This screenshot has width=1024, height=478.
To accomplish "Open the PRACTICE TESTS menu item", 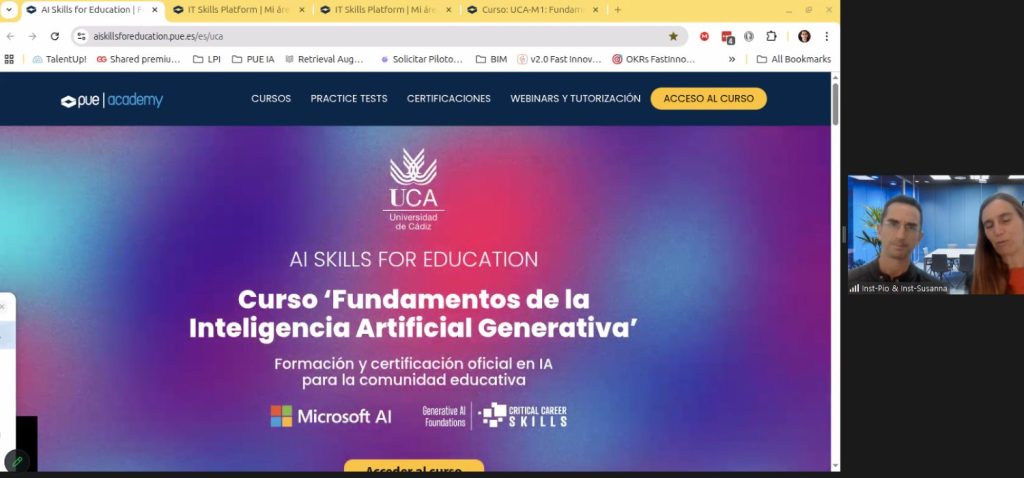I will click(x=348, y=99).
